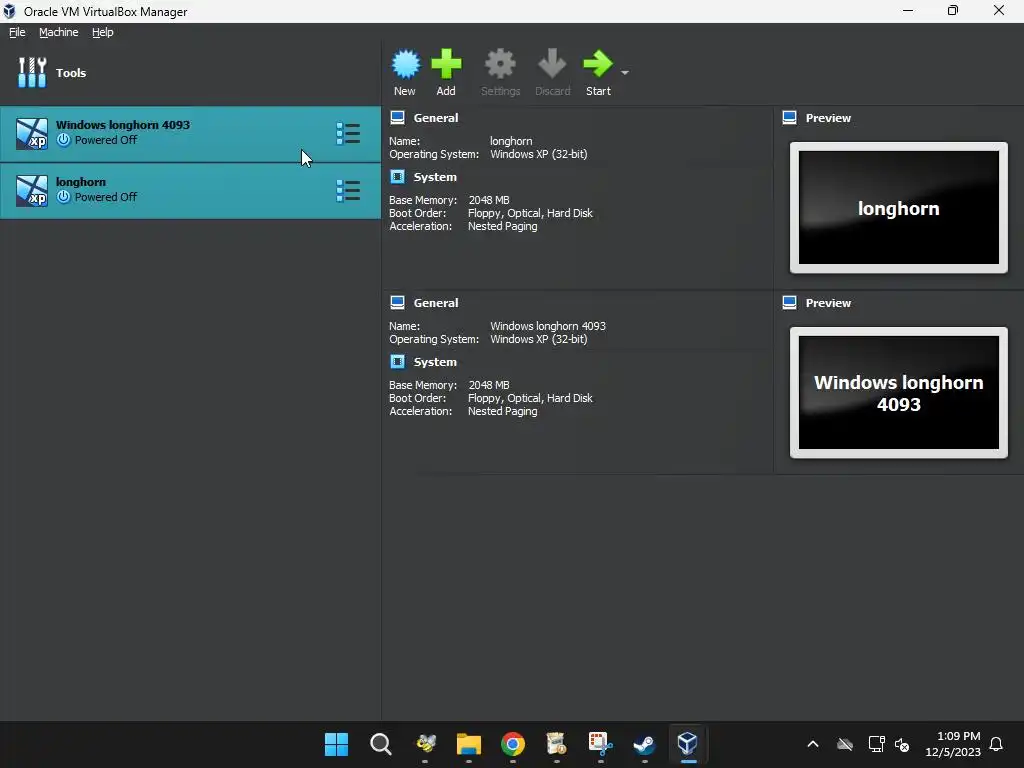Open the Help menu
1024x768 pixels.
103,32
